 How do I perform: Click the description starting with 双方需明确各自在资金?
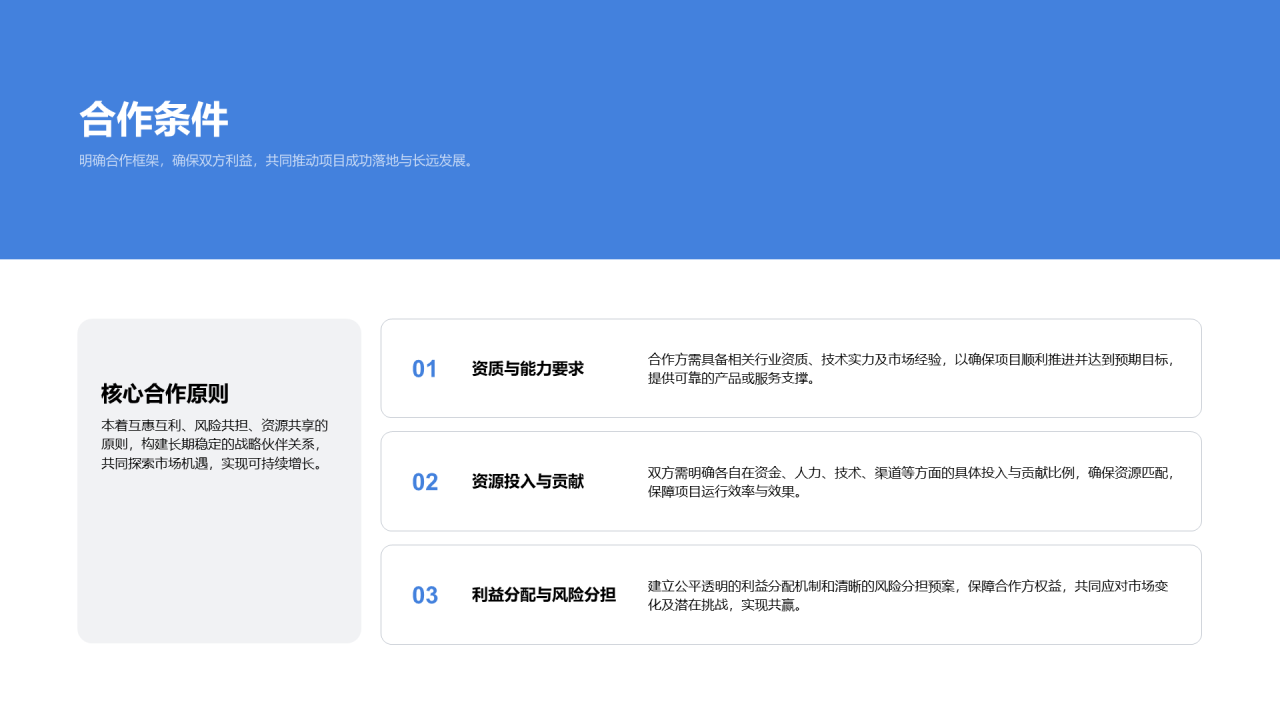click(912, 482)
